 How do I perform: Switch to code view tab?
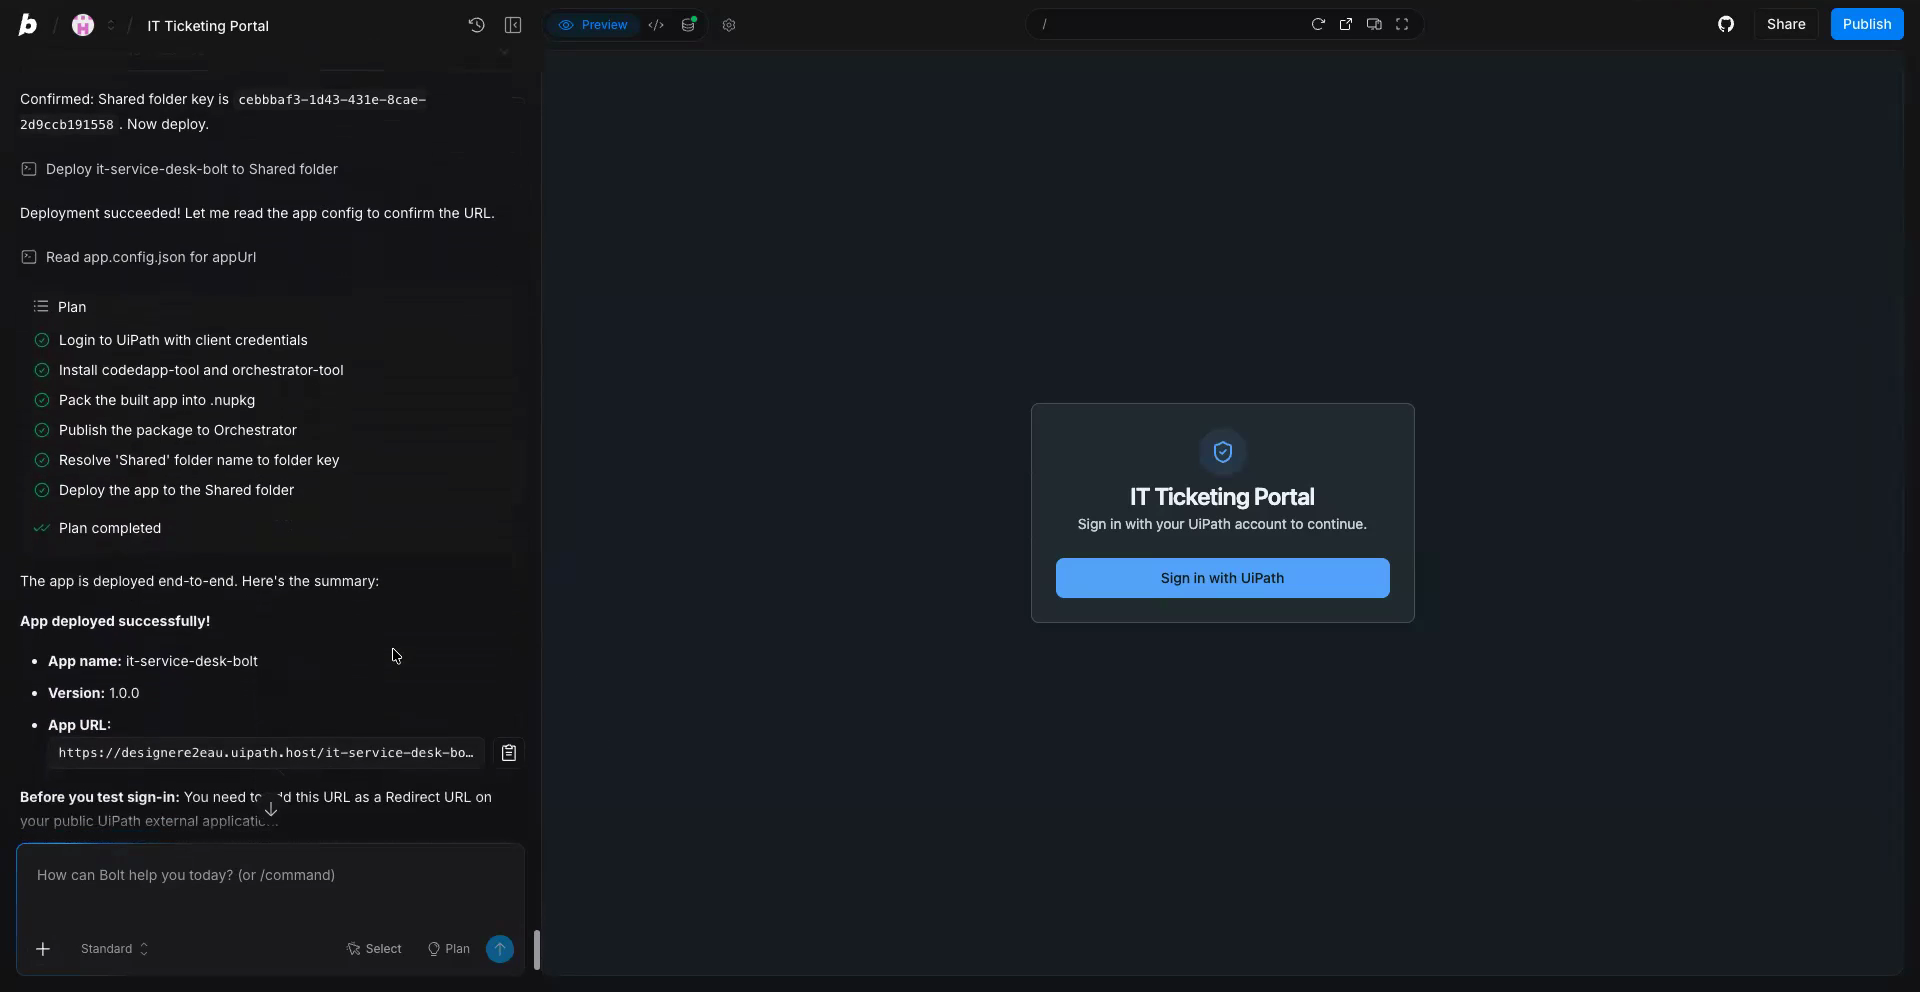(656, 25)
